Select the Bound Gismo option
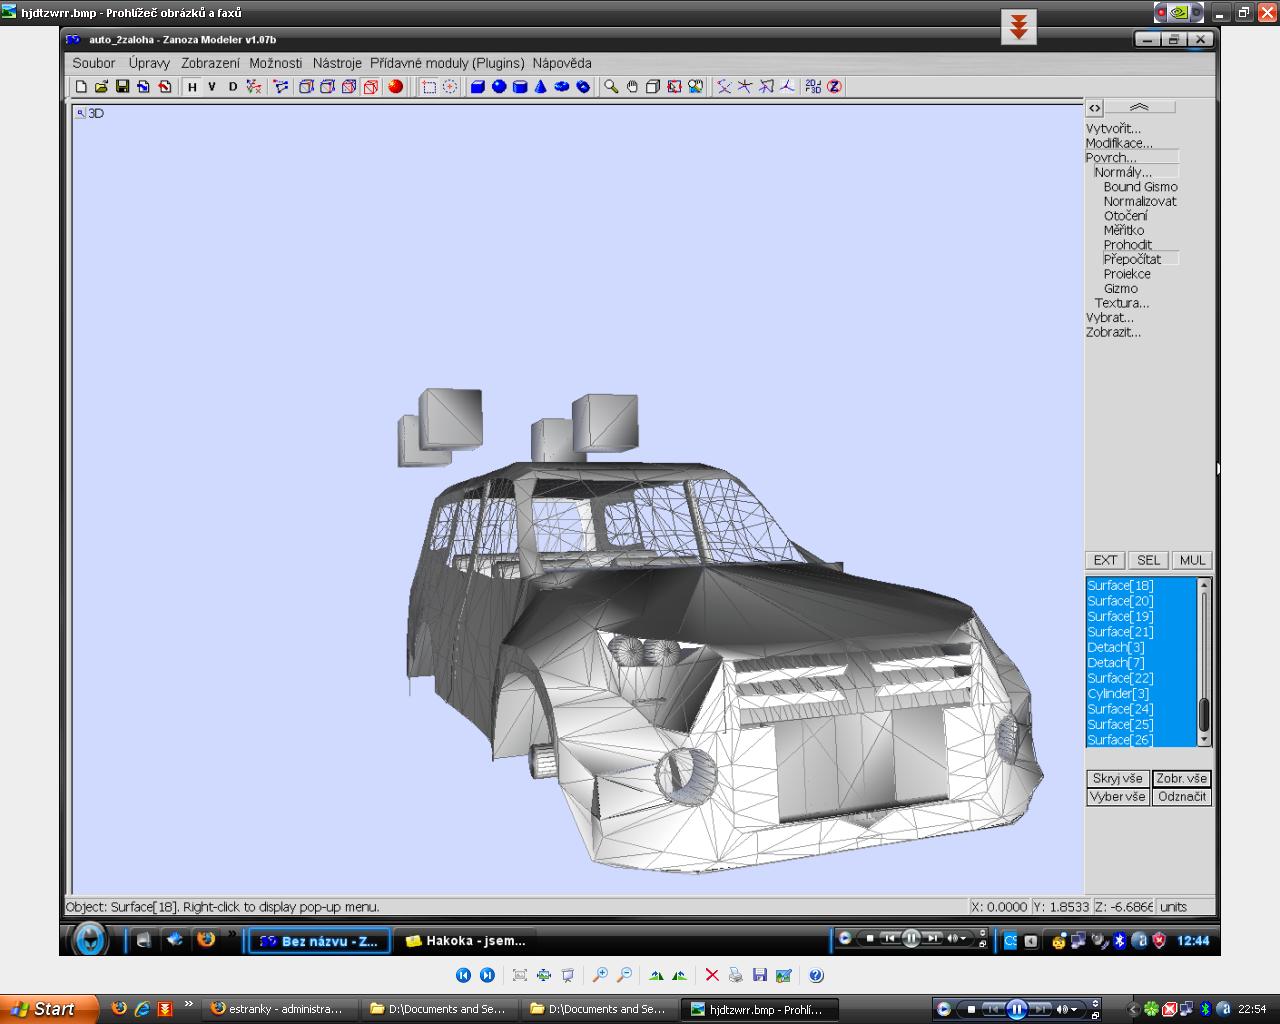 1141,187
